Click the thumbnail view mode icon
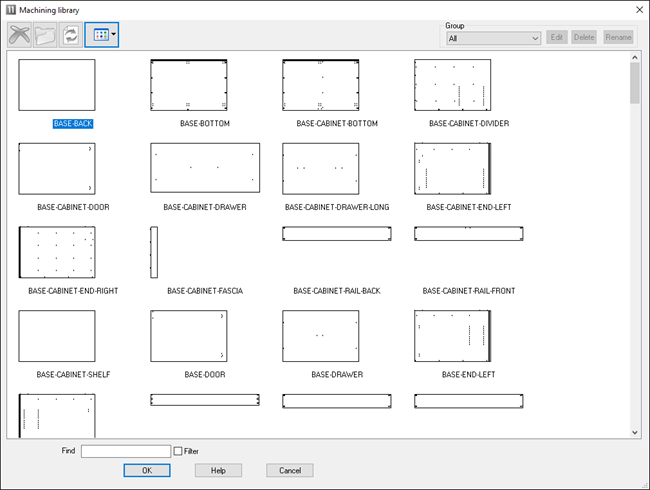This screenshot has height=490, width=650. (98, 34)
